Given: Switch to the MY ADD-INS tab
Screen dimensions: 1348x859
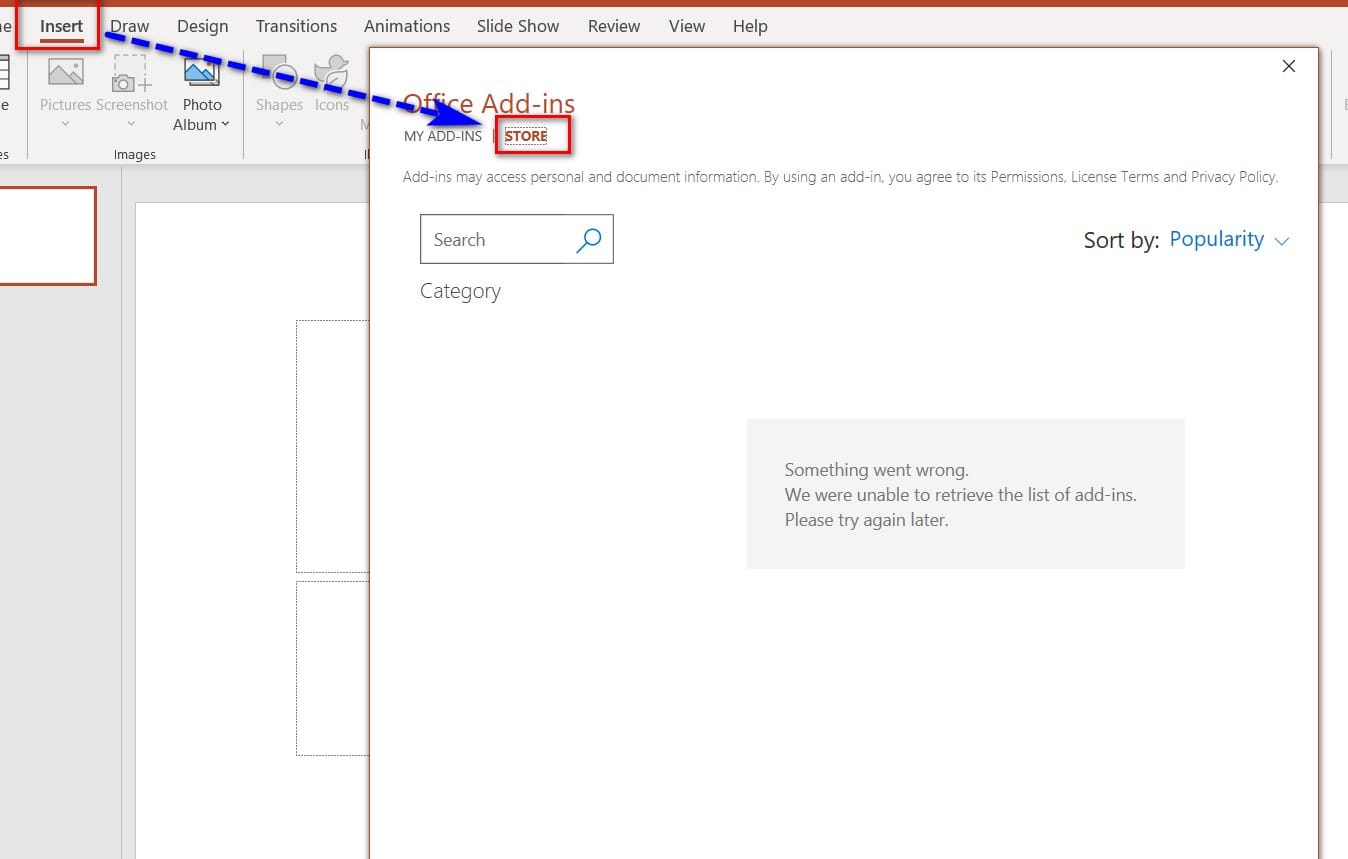Looking at the screenshot, I should click(x=443, y=136).
